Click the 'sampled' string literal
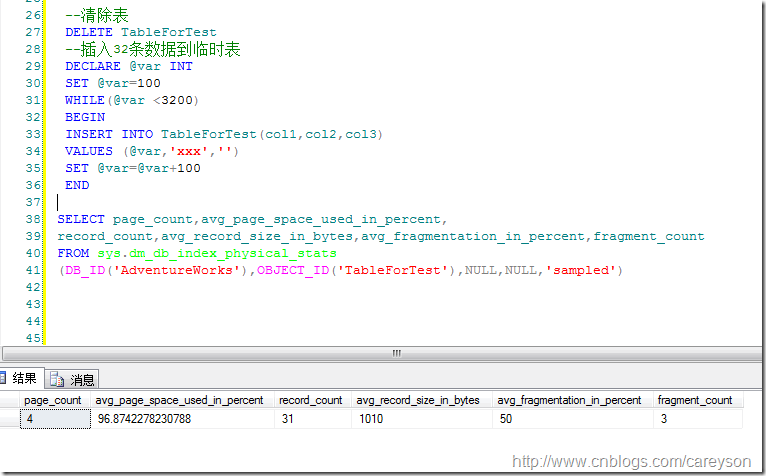 coord(581,270)
